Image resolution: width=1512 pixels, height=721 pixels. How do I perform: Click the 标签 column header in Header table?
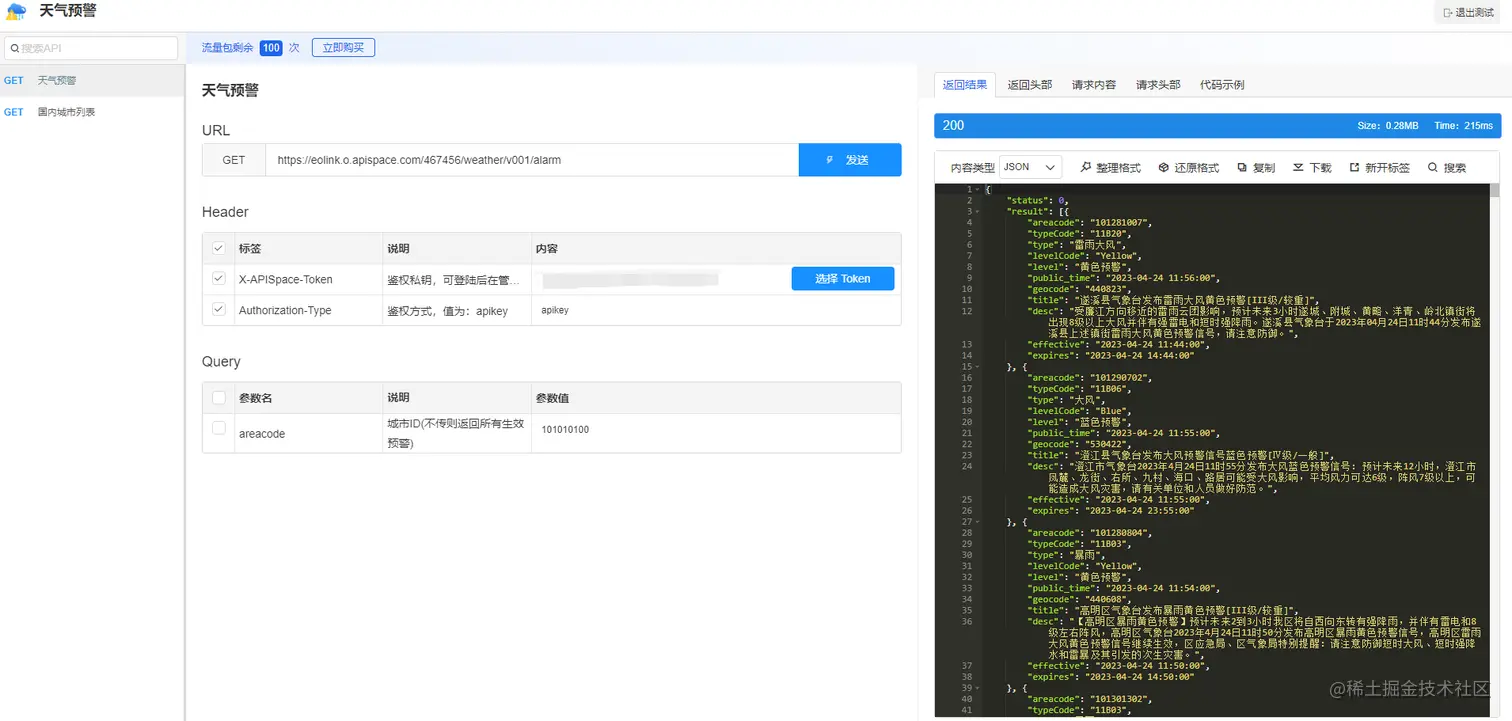[250, 248]
